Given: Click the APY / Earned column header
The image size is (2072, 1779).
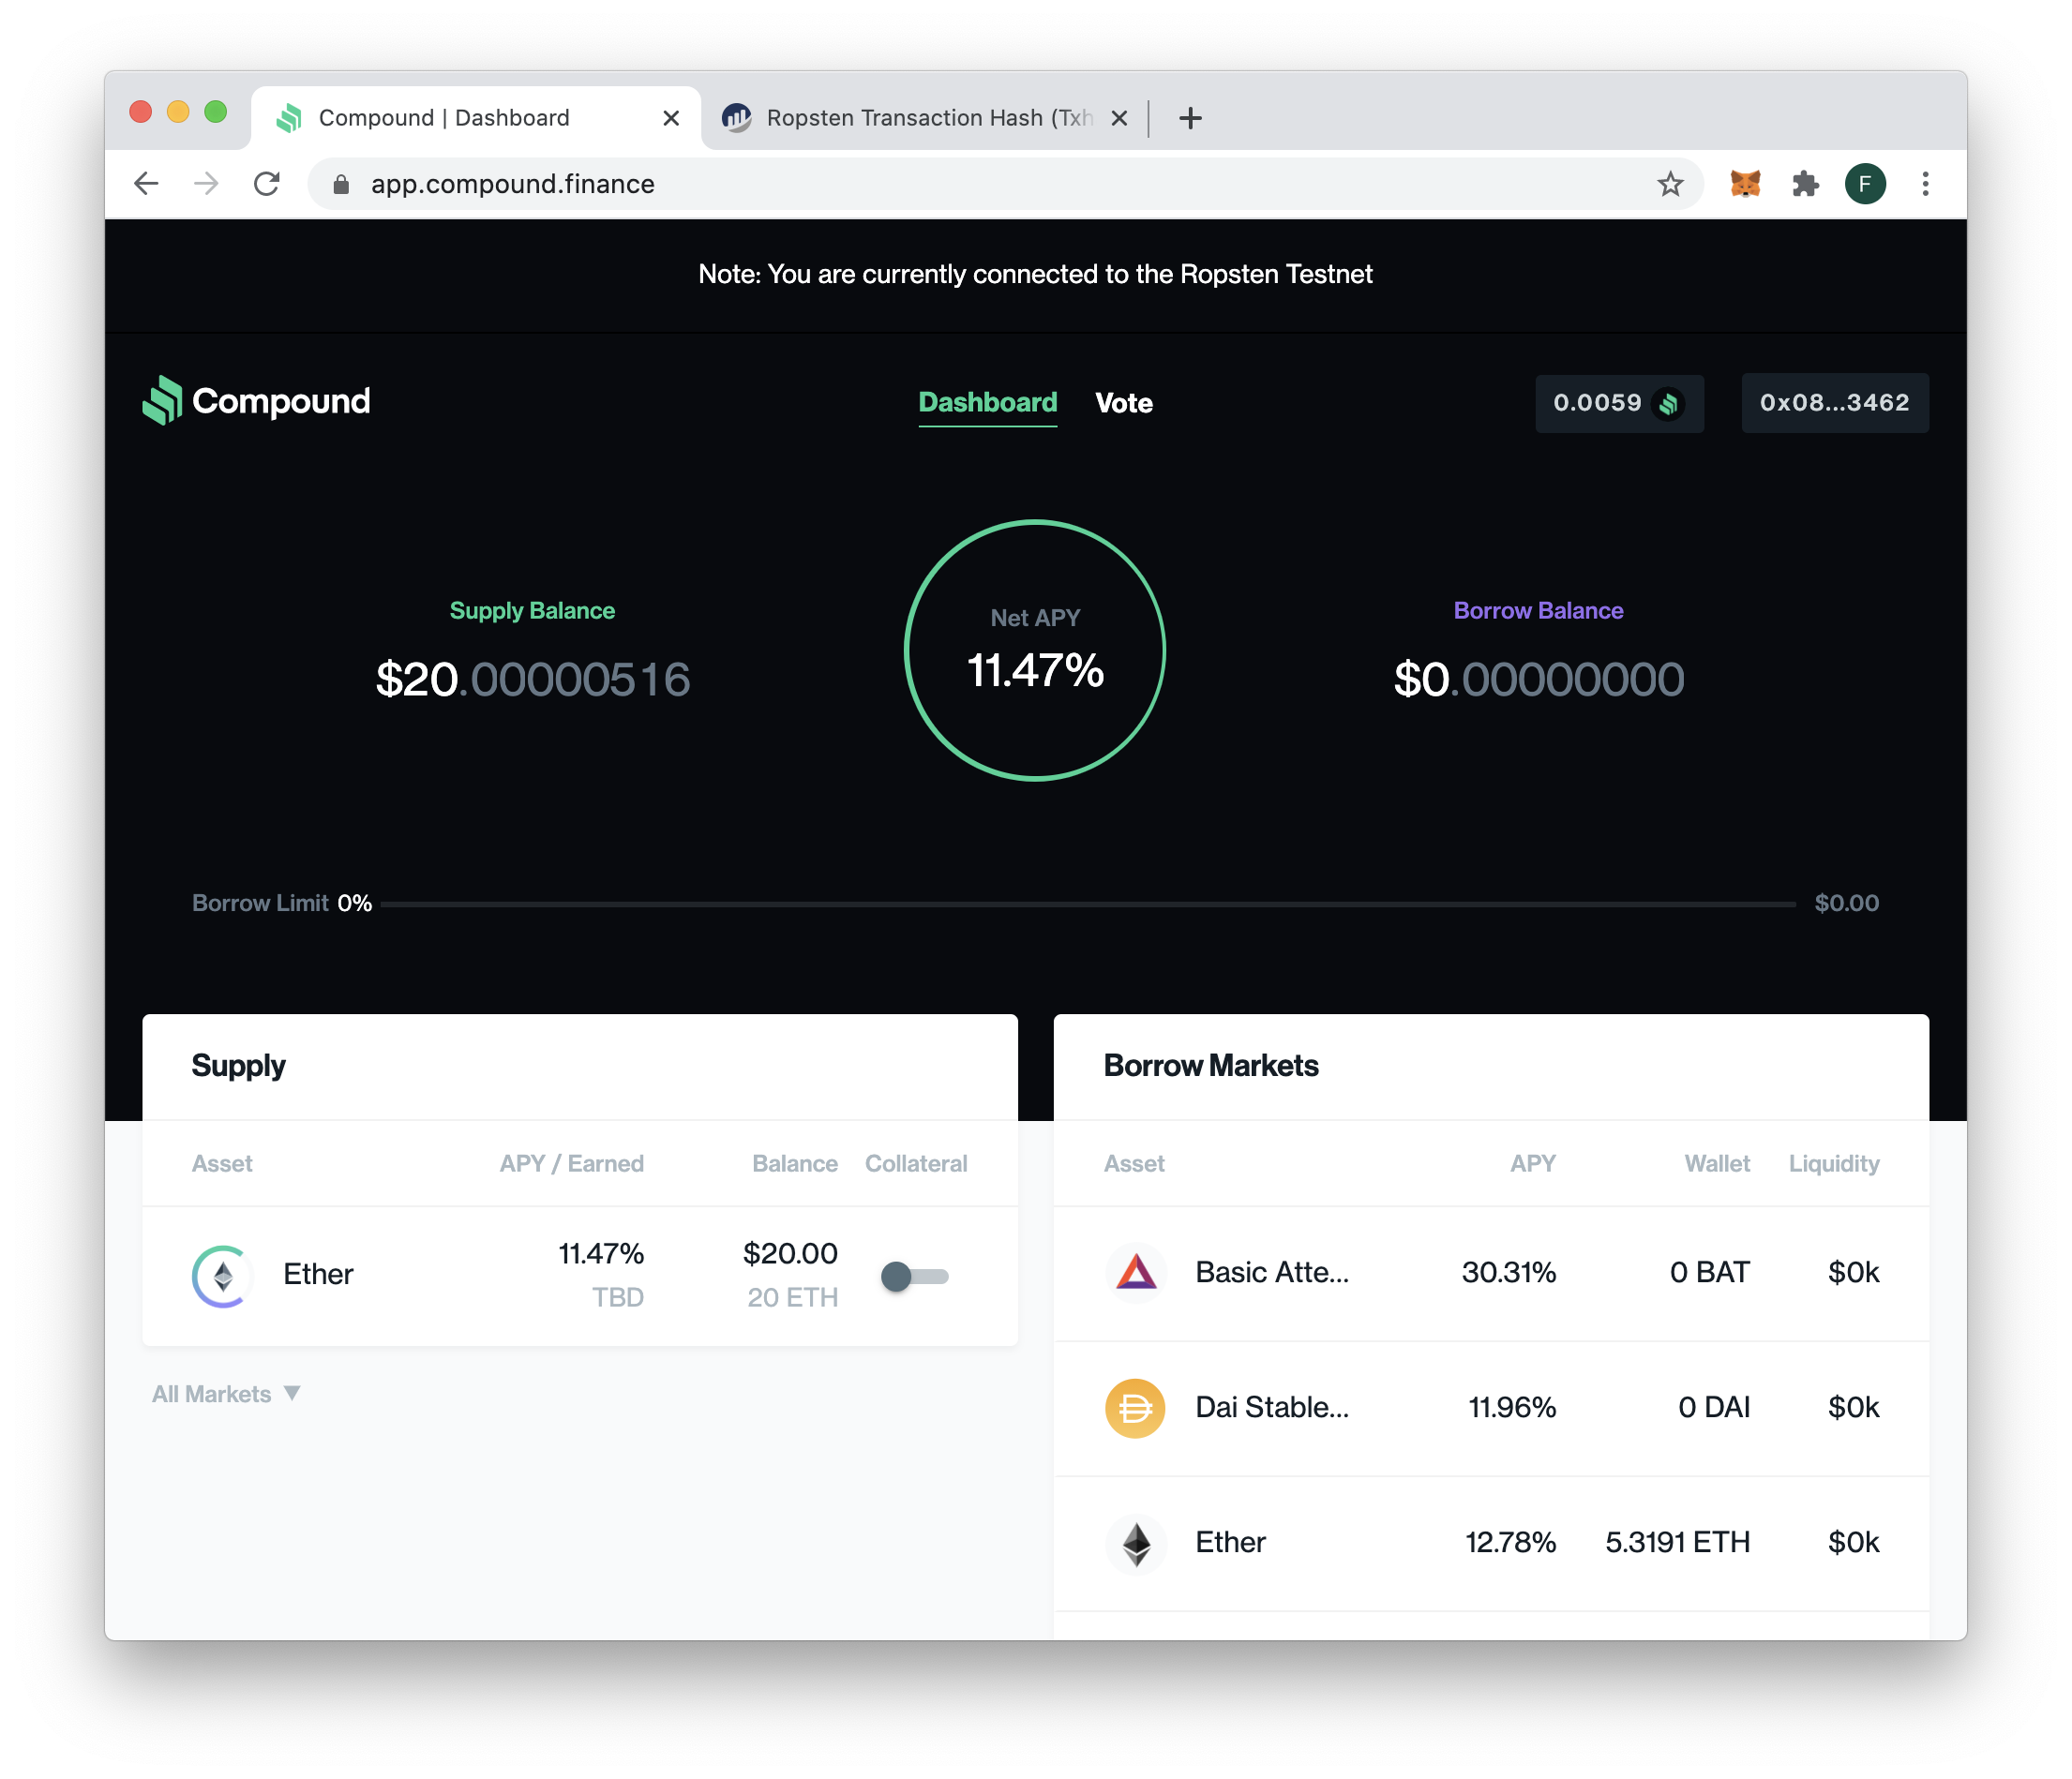Looking at the screenshot, I should tap(571, 1164).
